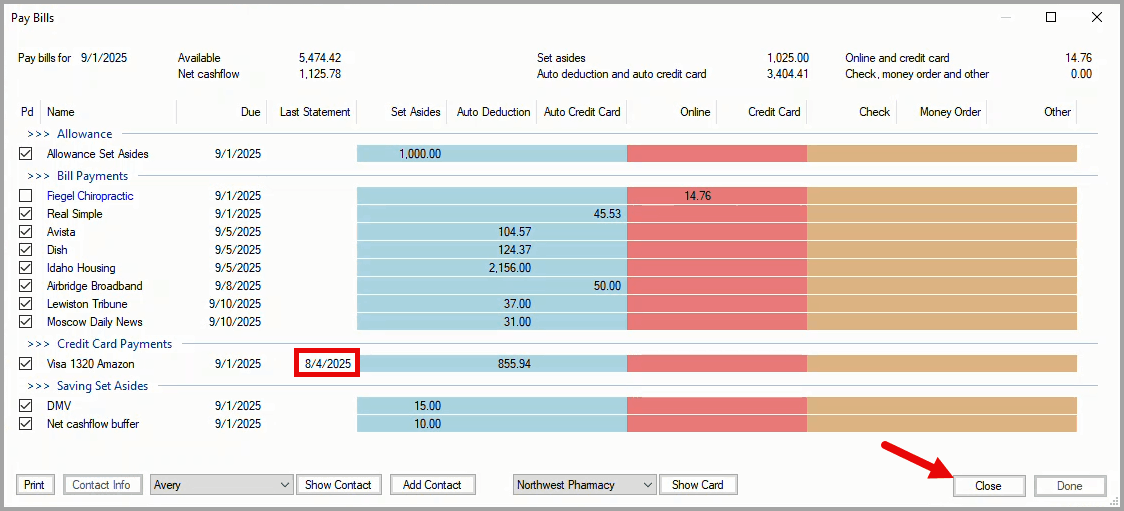Select the Credit Card Payments group header

(115, 344)
